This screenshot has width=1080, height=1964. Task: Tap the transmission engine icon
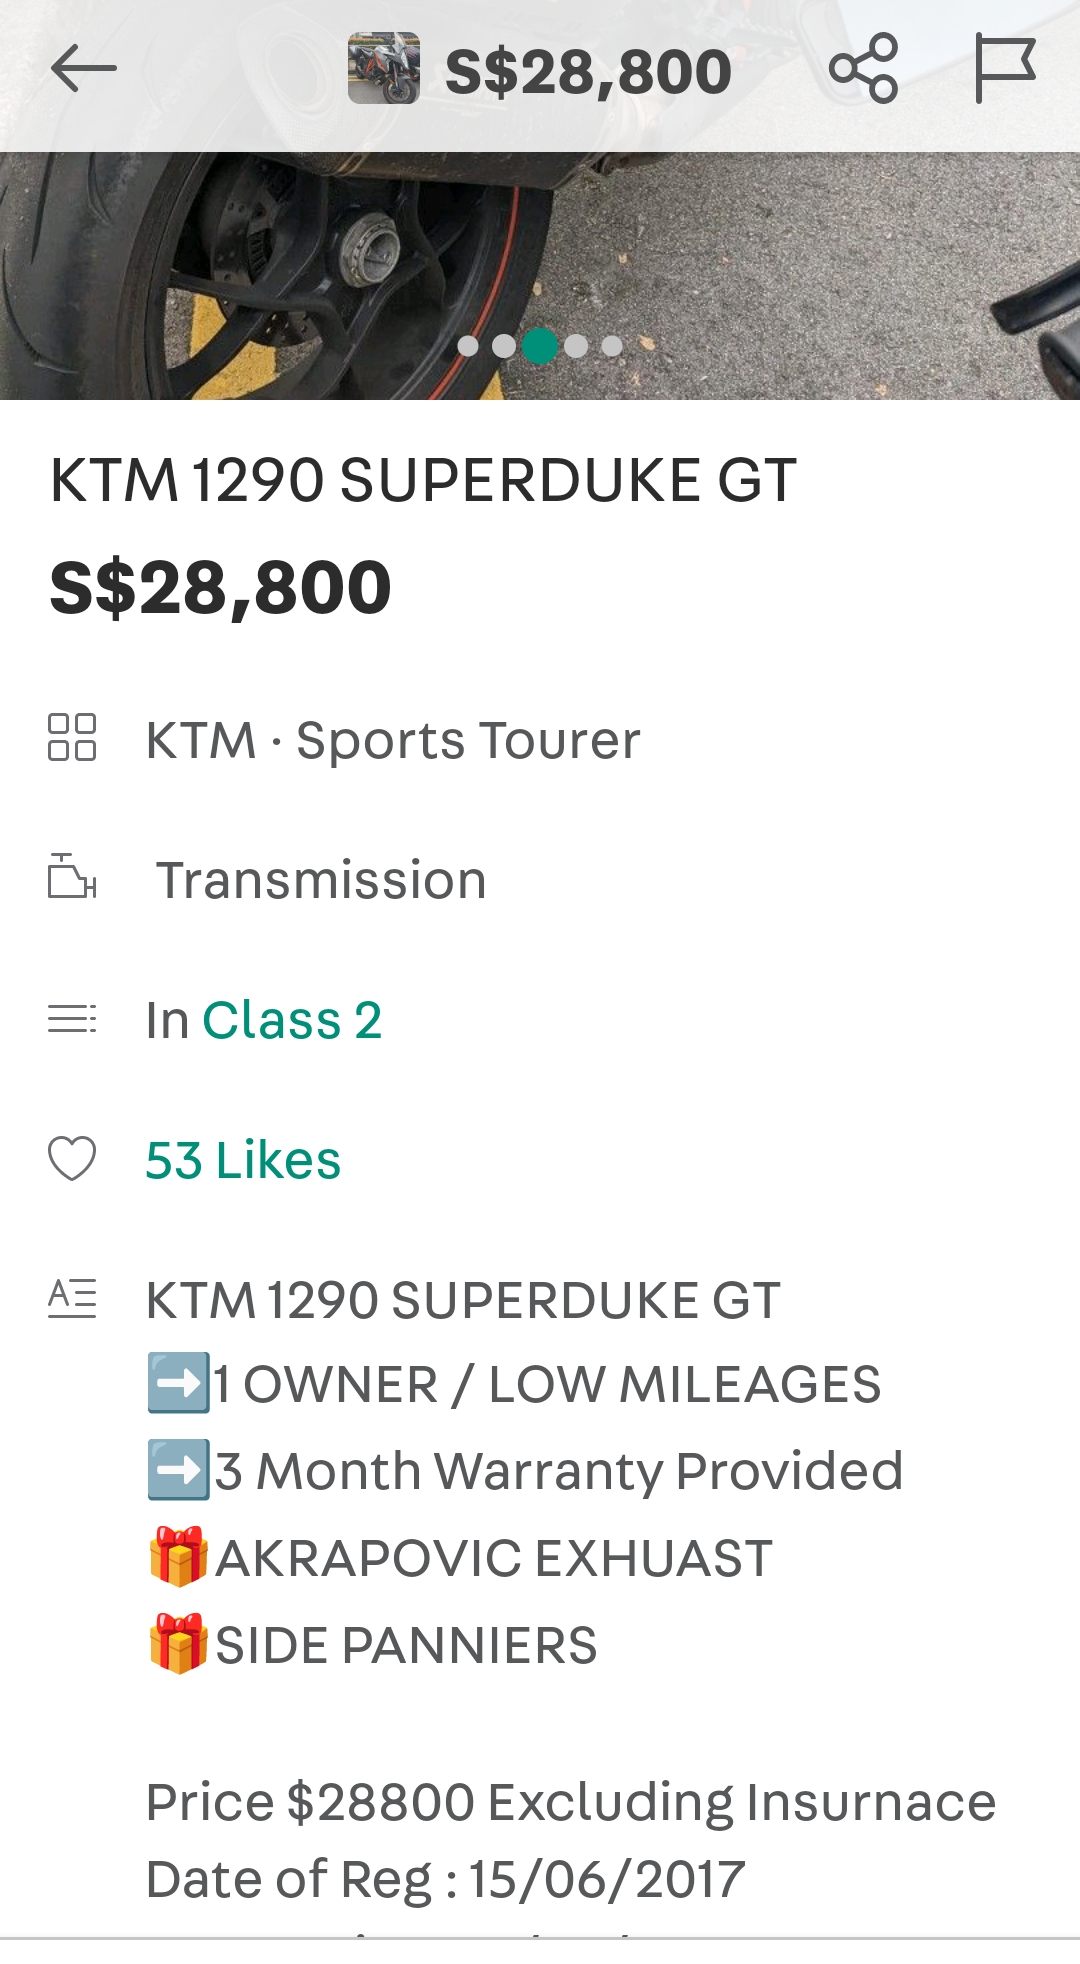click(72, 877)
